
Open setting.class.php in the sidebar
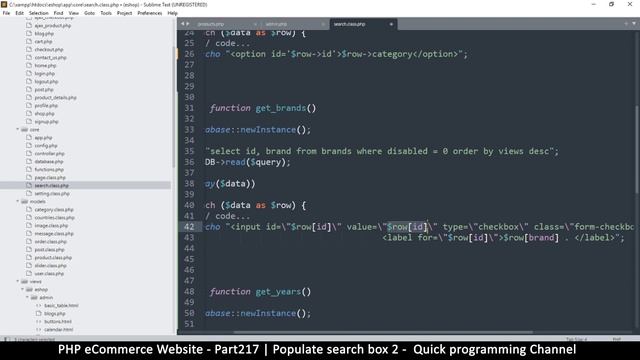click(x=52, y=193)
